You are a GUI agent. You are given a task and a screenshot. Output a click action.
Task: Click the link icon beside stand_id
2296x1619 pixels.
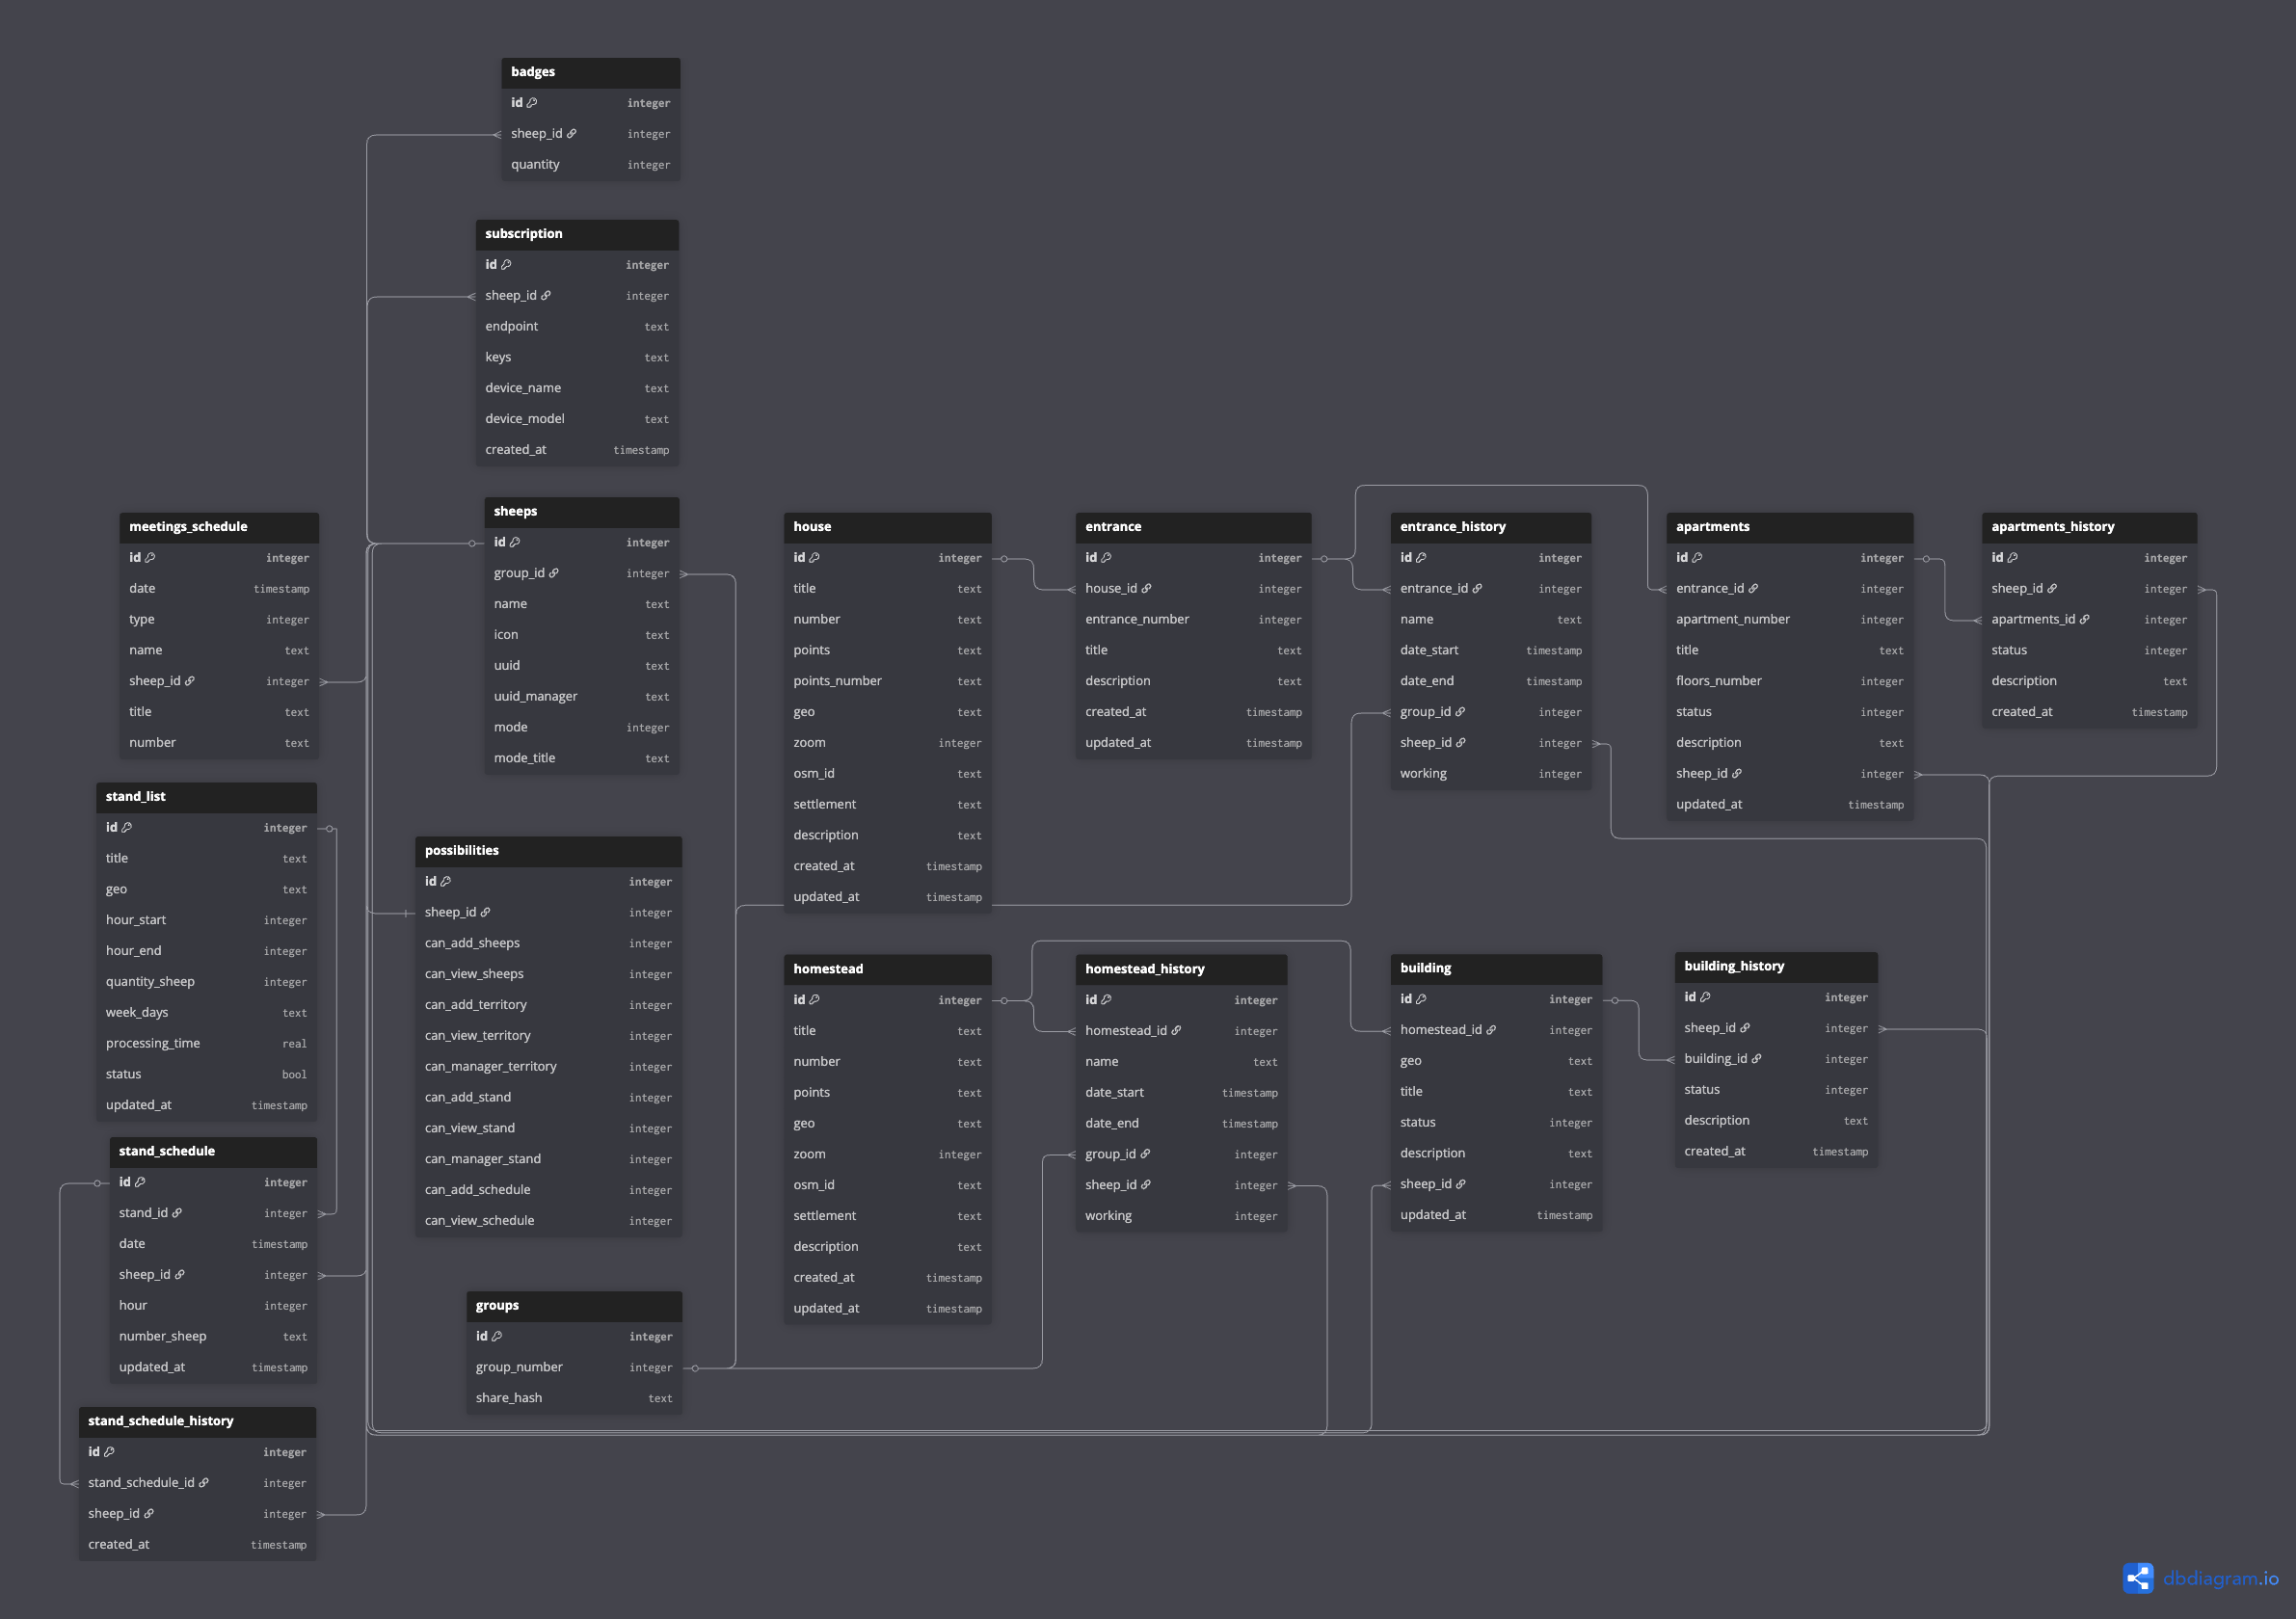(x=177, y=1213)
